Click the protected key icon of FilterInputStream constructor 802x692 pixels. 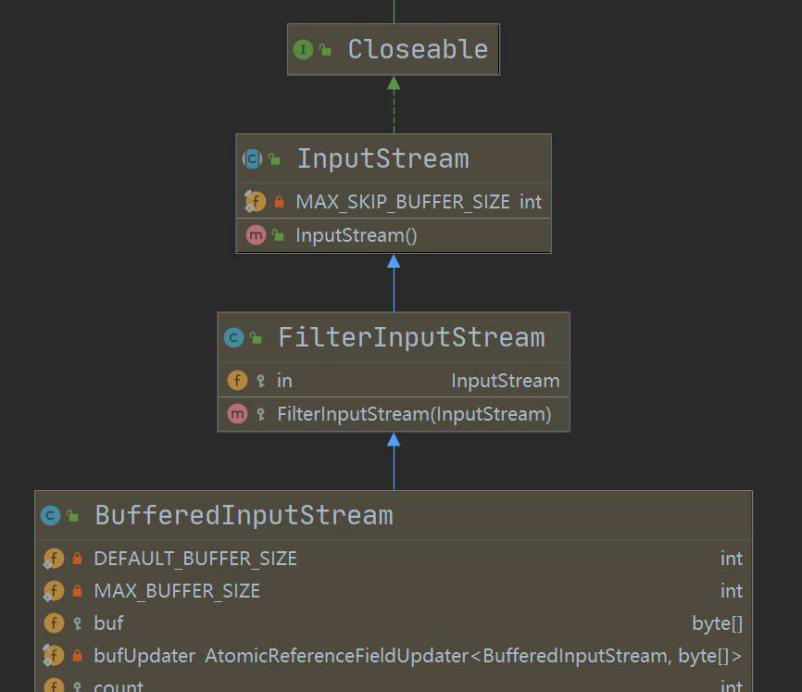[x=261, y=414]
